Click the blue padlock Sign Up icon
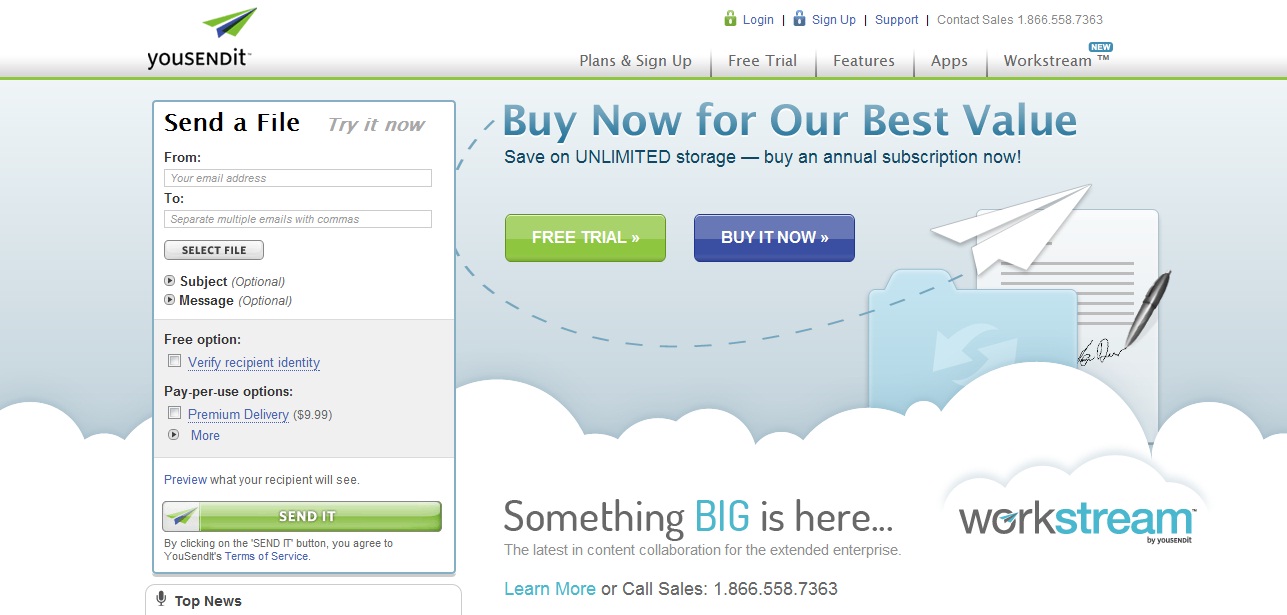The width and height of the screenshot is (1287, 615). tap(799, 18)
